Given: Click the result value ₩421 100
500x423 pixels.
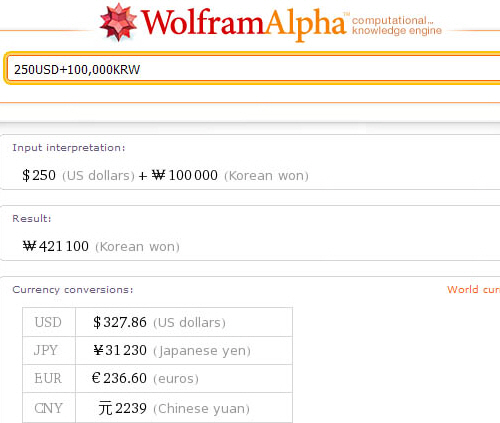Looking at the screenshot, I should tap(56, 246).
